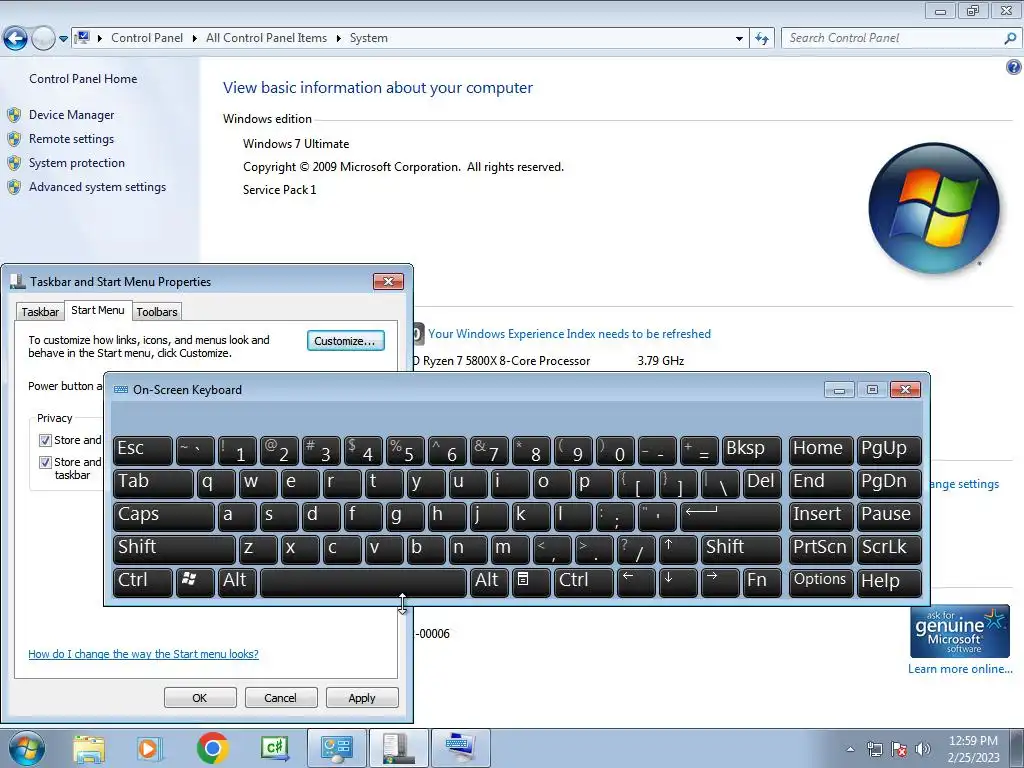1024x768 pixels.
Task: Click All Control Panel Items breadcrumb
Action: [x=266, y=39]
